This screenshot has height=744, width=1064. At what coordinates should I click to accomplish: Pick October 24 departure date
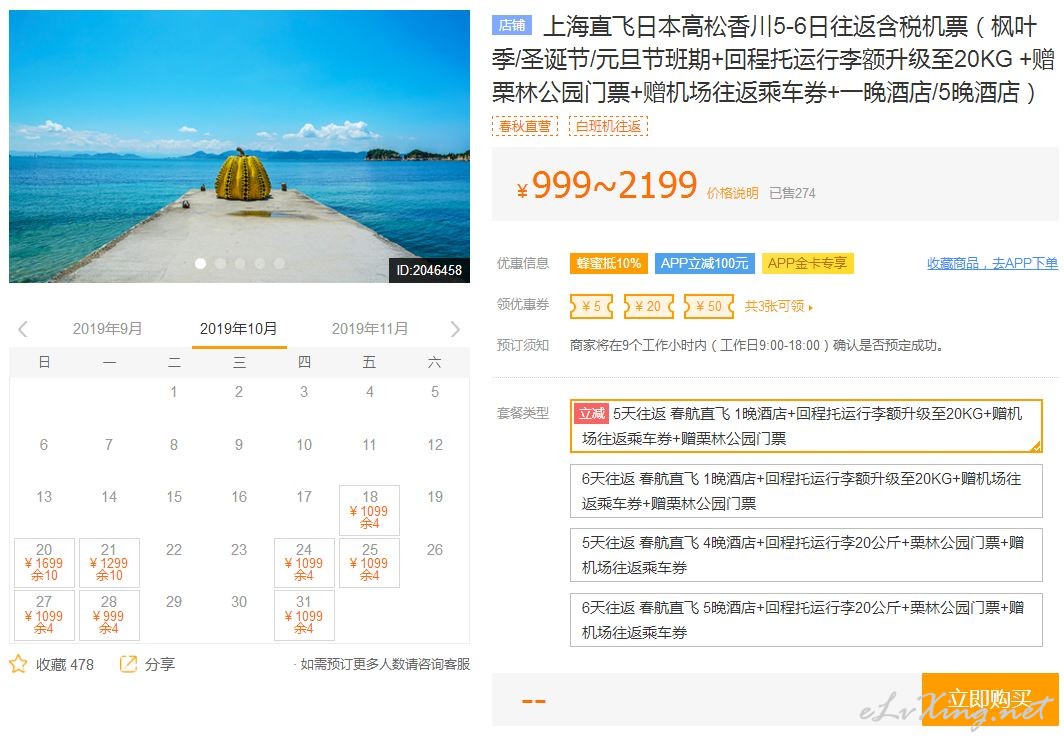click(304, 563)
